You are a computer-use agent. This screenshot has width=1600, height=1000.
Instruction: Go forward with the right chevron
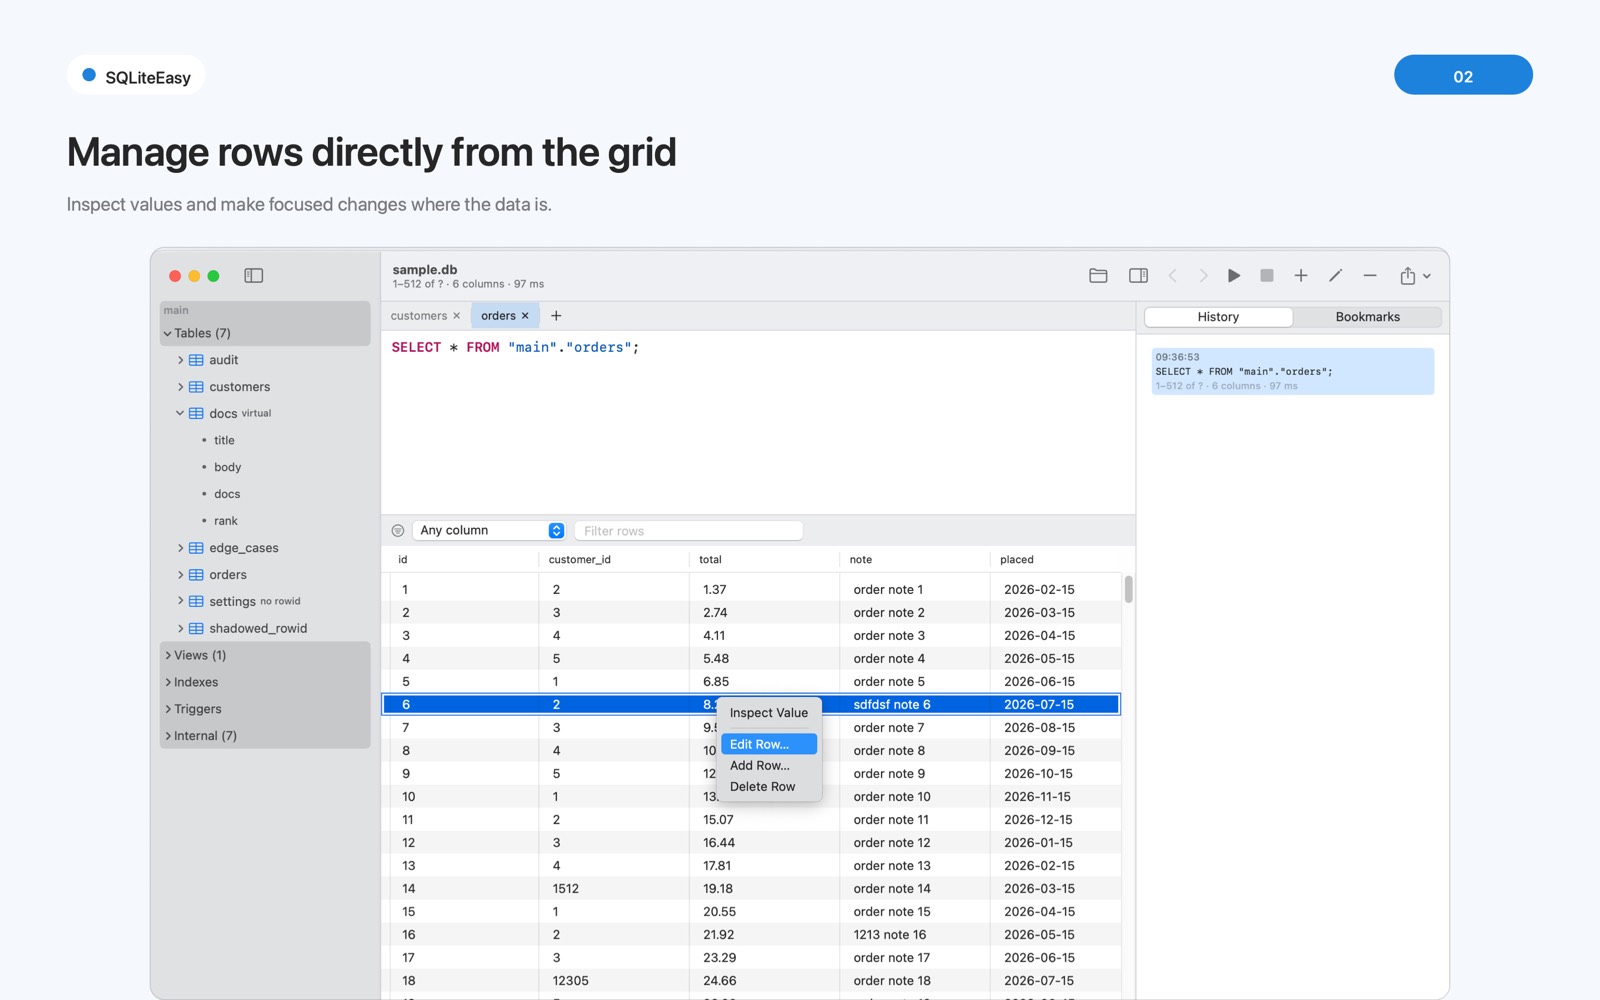(1203, 276)
